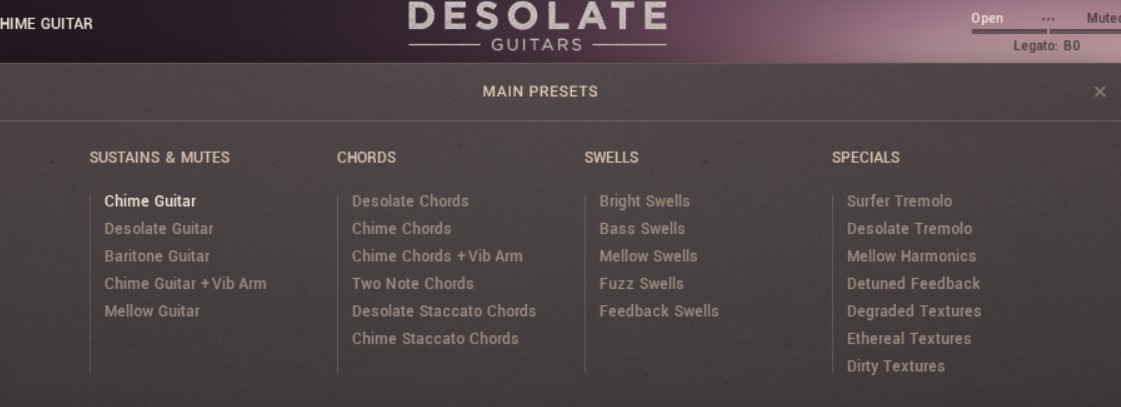The width and height of the screenshot is (1121, 407).
Task: Select the Detuned Feedback preset
Action: coord(913,284)
